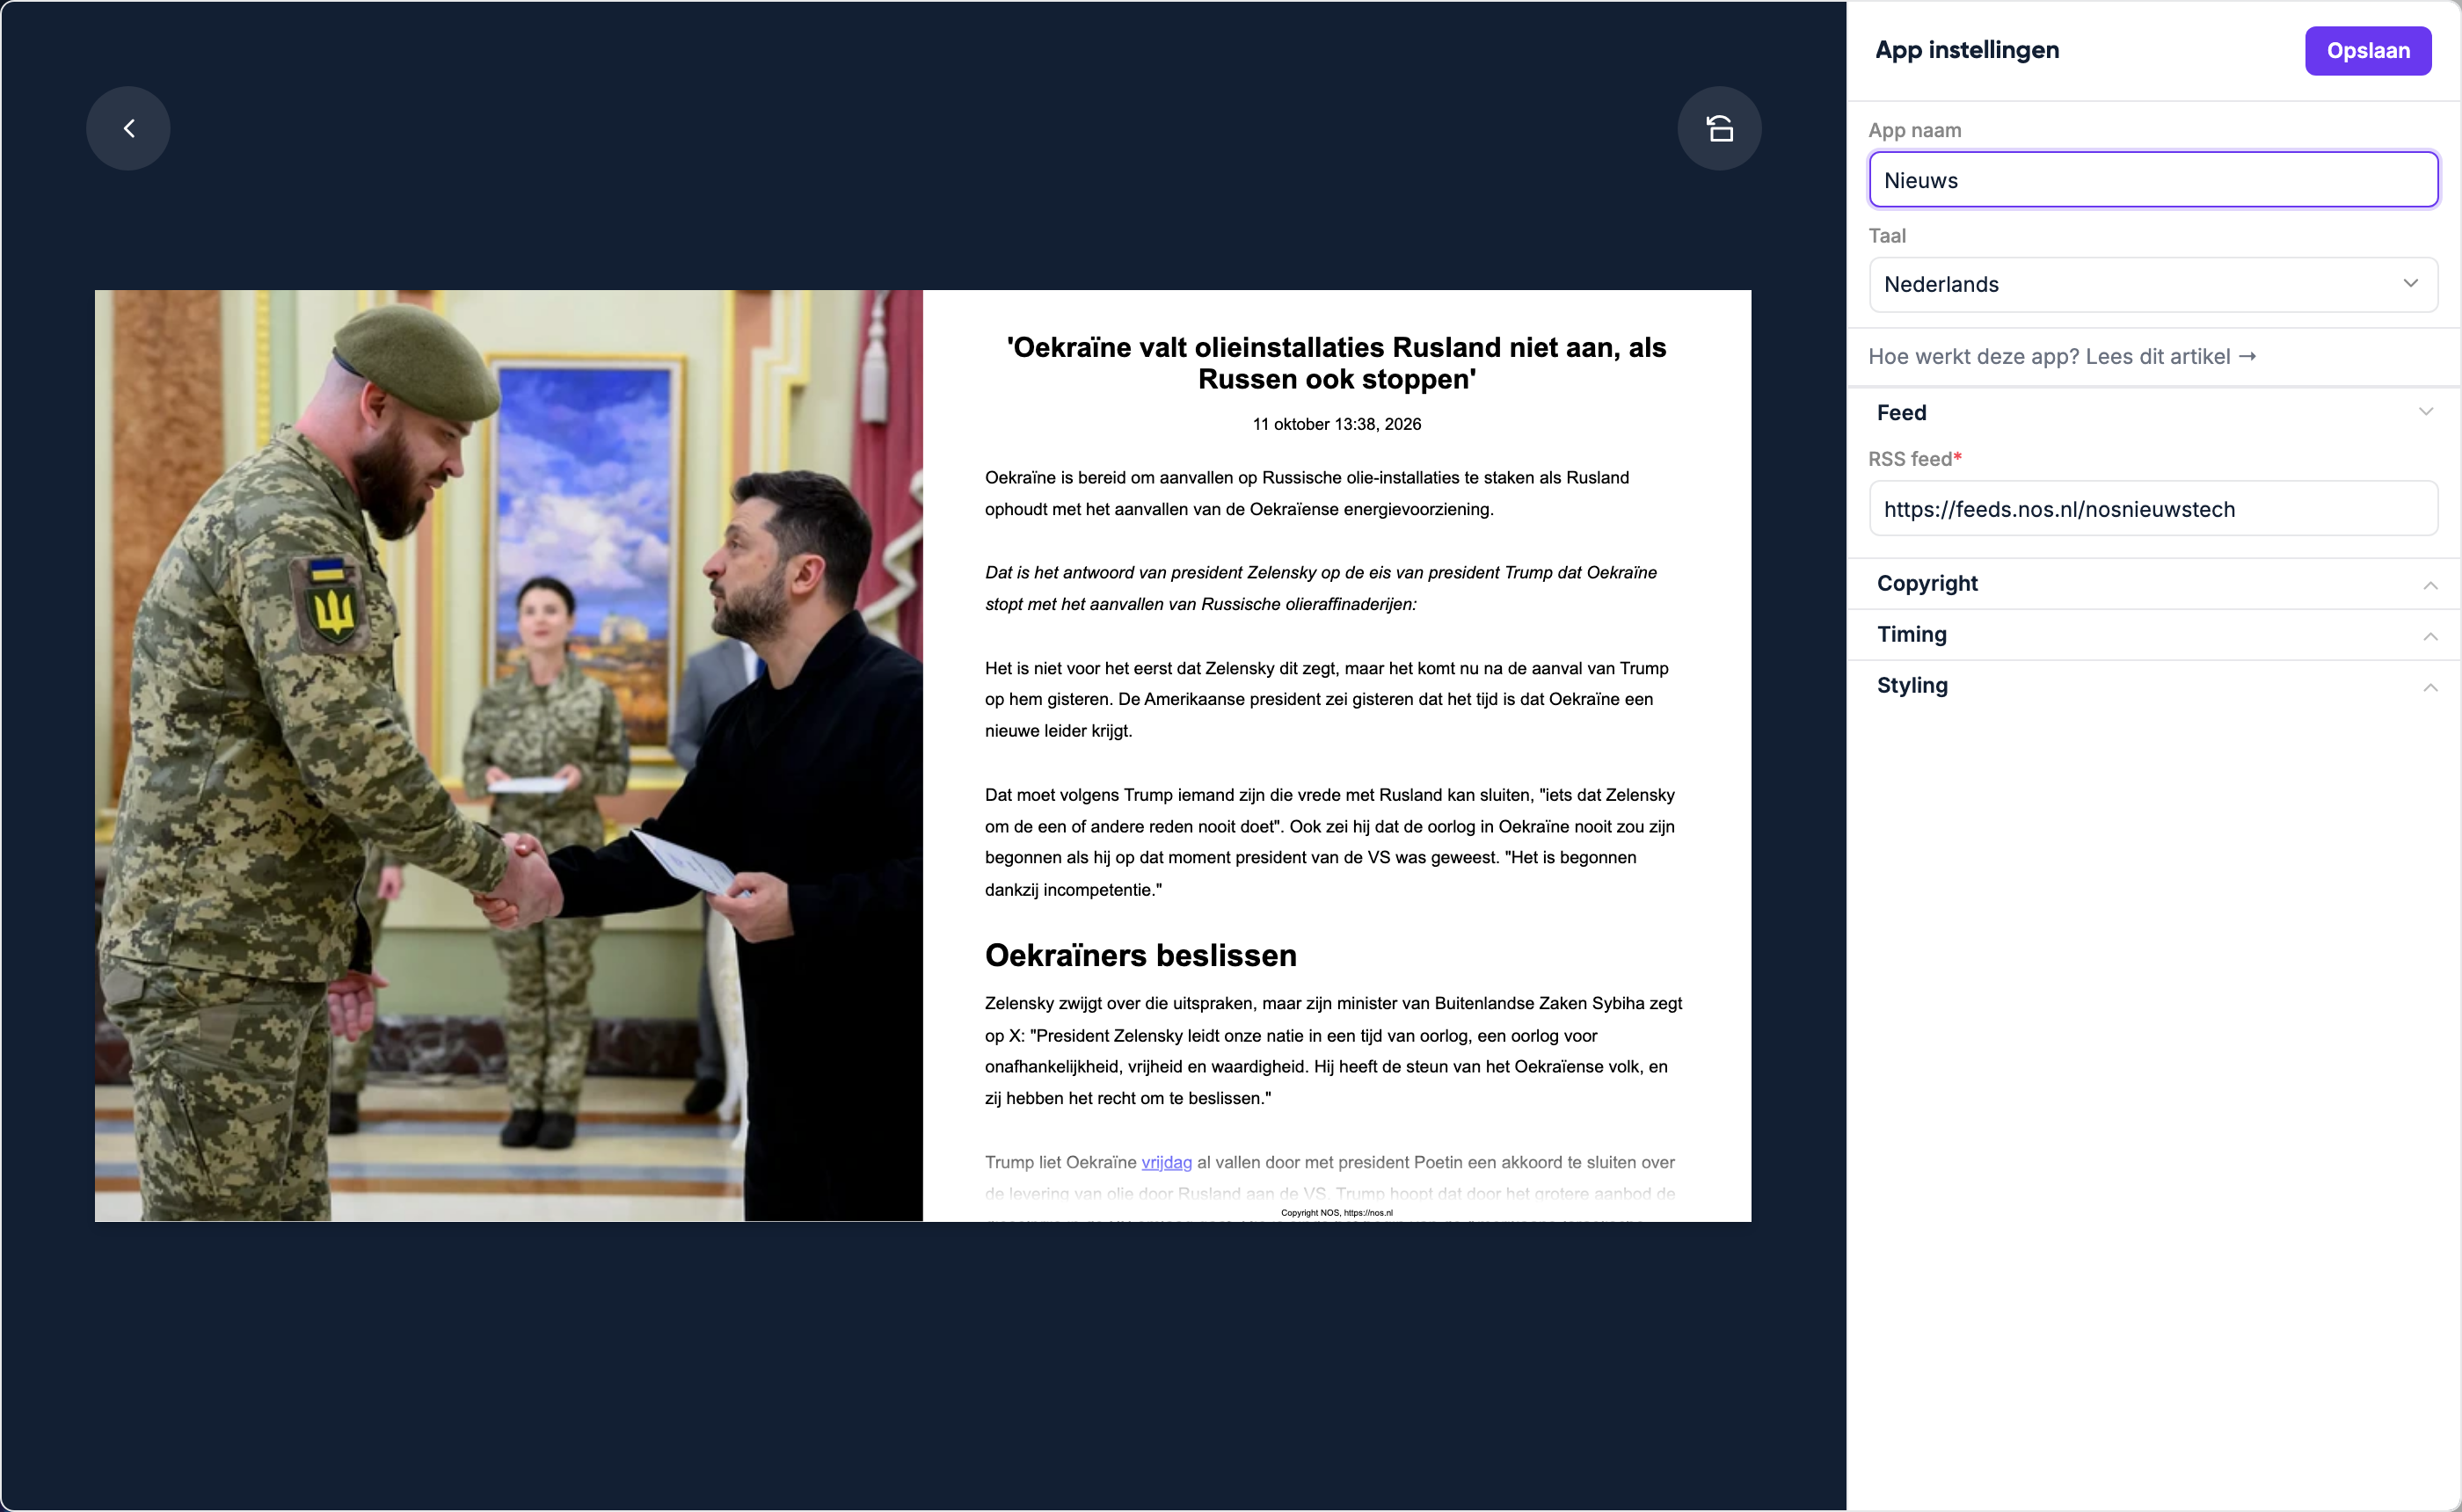Expand the Copyright section
2462x1512 pixels.
click(x=2153, y=583)
